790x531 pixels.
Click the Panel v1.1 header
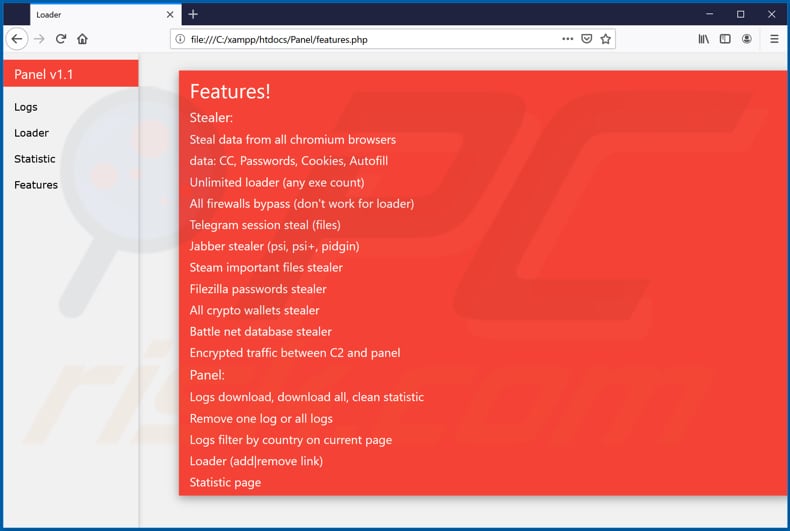[71, 74]
